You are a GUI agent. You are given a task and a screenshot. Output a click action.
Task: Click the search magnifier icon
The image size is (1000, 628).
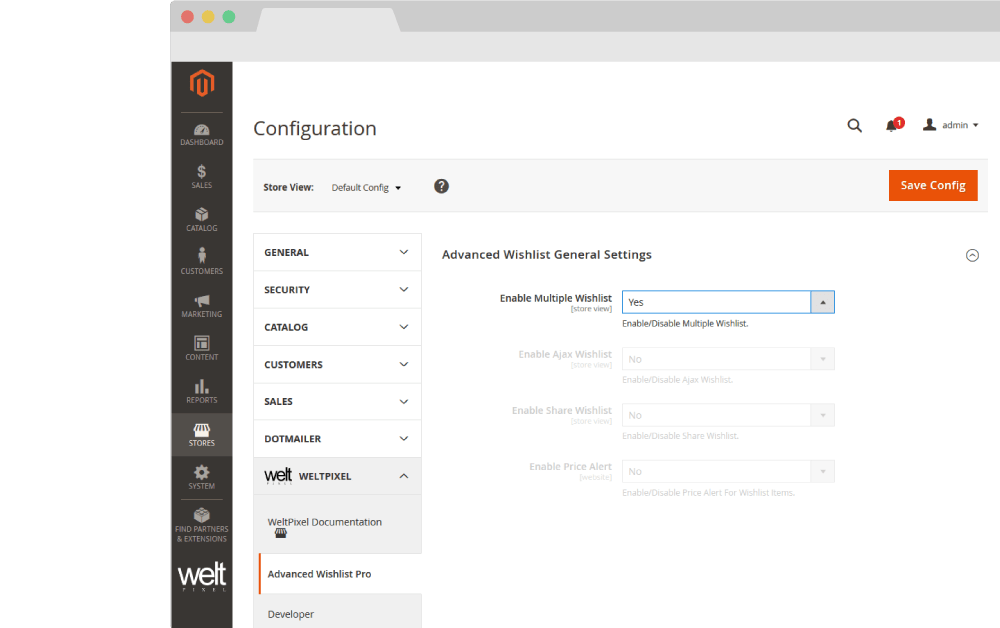(x=854, y=125)
